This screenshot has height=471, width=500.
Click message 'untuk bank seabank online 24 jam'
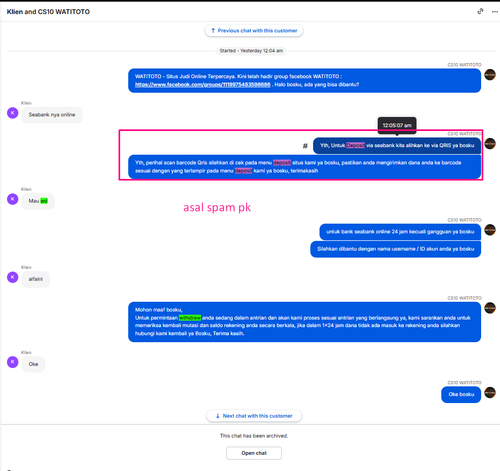400,232
